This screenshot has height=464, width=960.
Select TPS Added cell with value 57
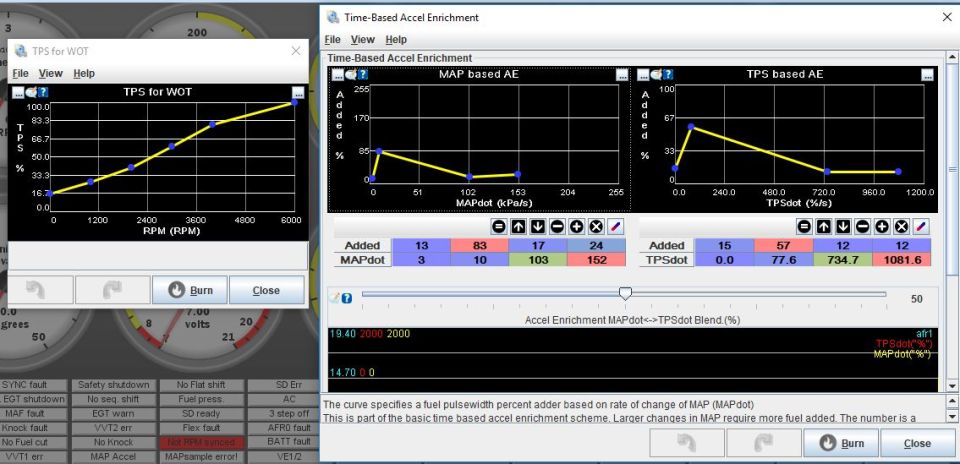point(784,245)
